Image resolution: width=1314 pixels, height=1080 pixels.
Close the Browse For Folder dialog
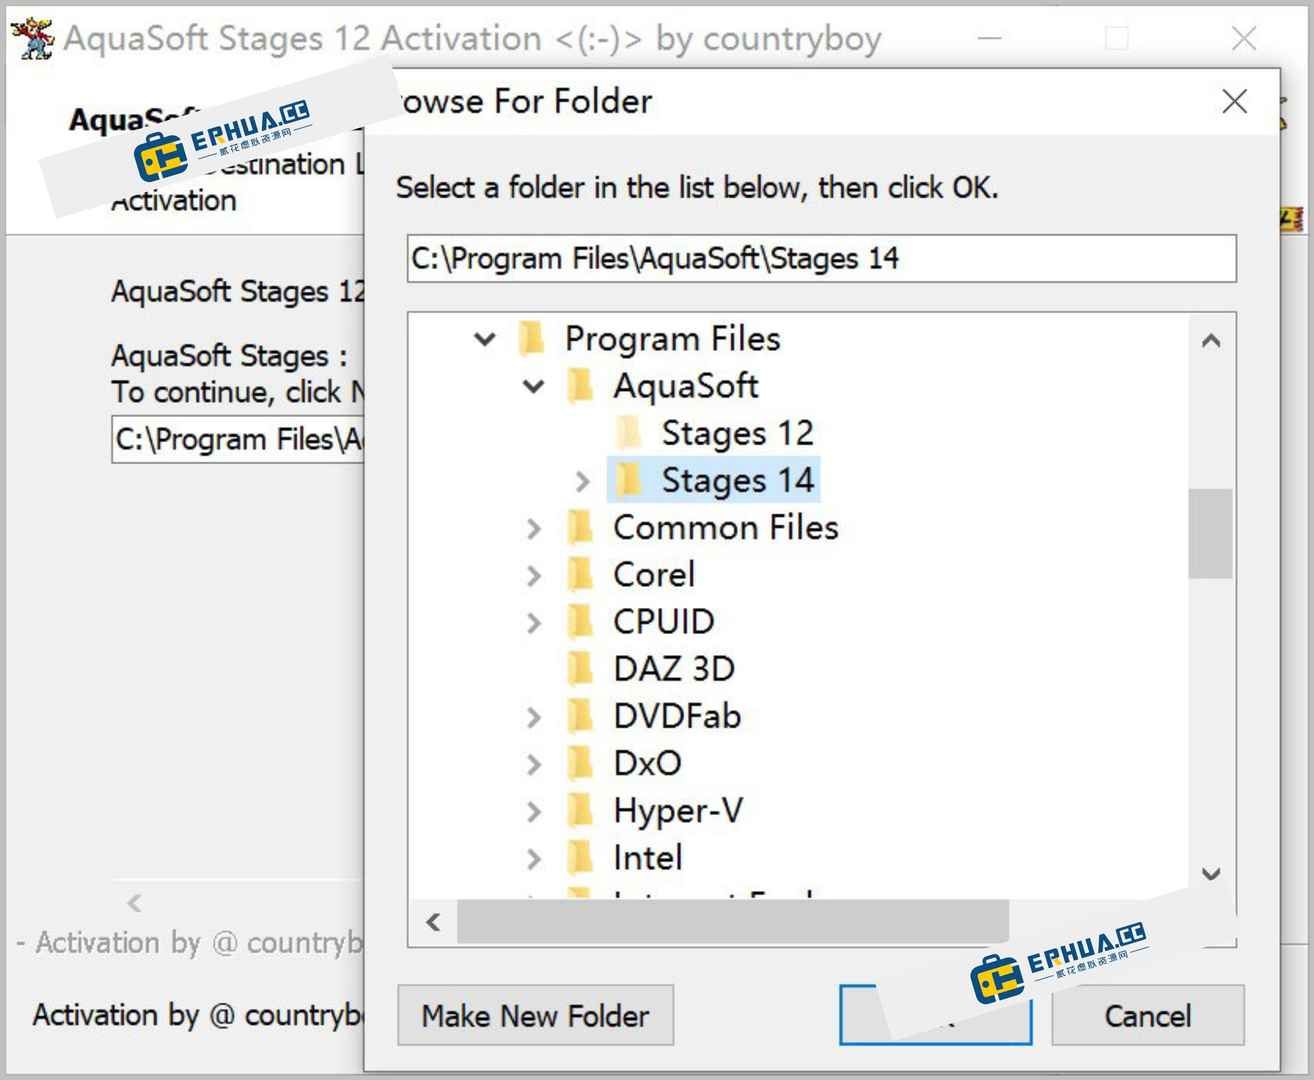pos(1234,101)
